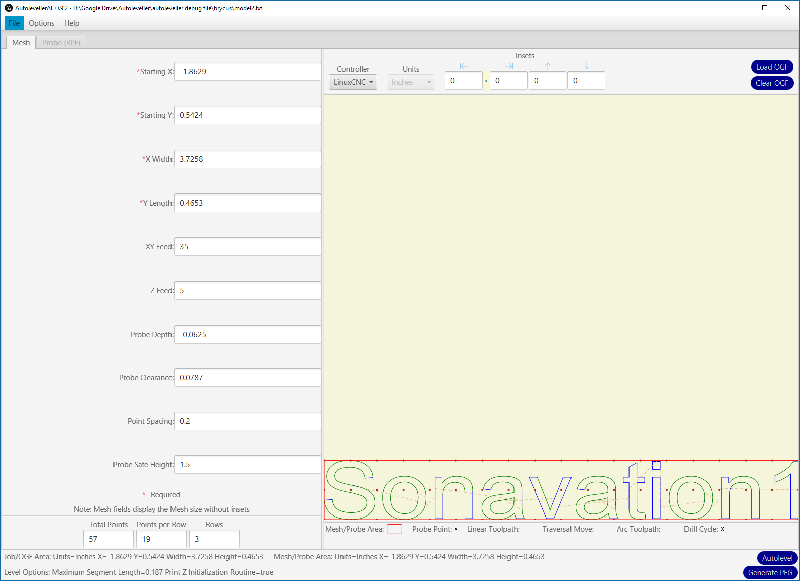The height and width of the screenshot is (581, 800).
Task: Click the Autoleveller app icon in title bar
Action: tap(8, 7)
